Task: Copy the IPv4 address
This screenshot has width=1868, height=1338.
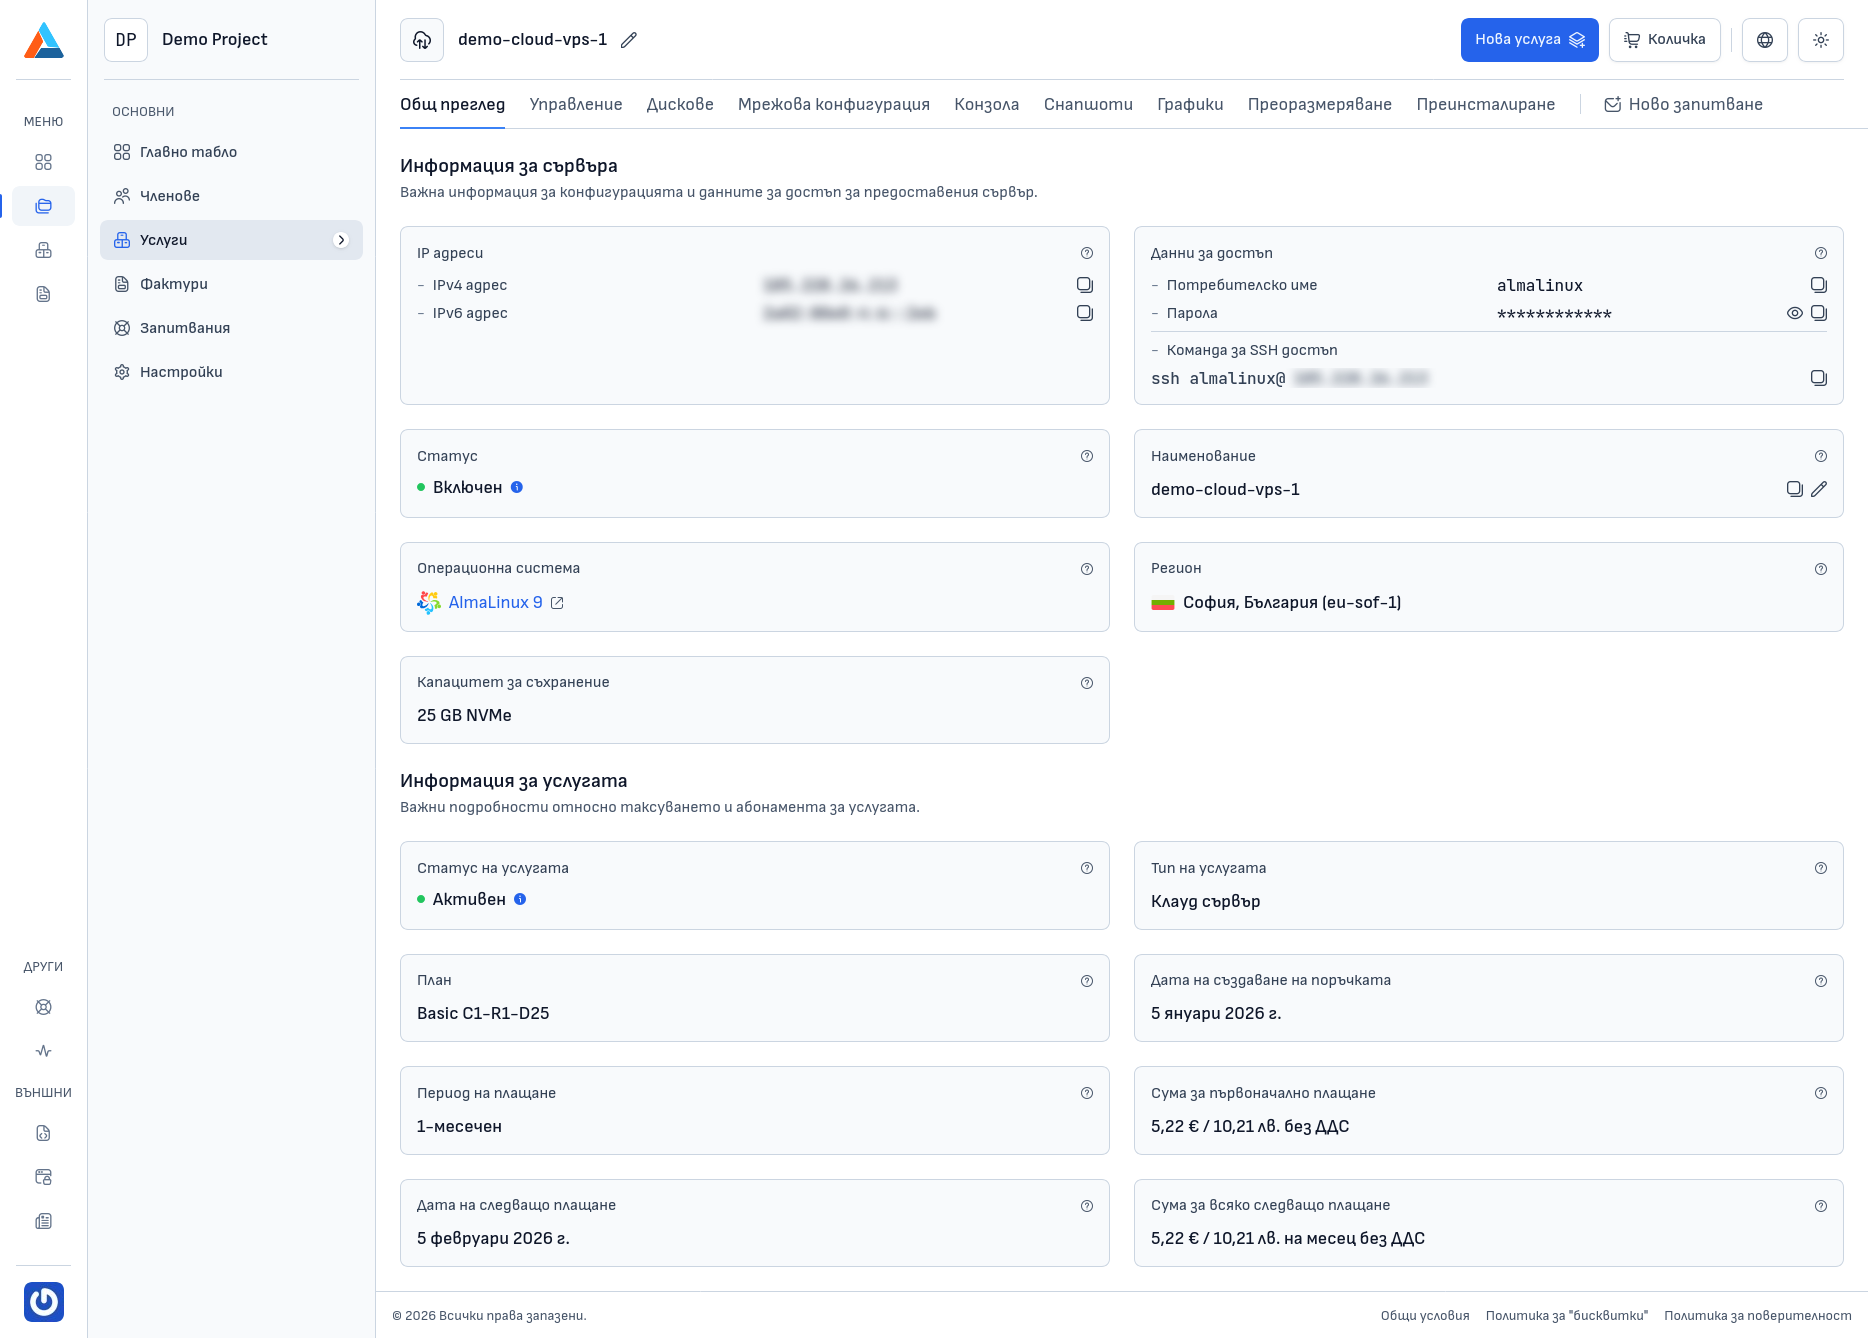Action: (x=1084, y=285)
